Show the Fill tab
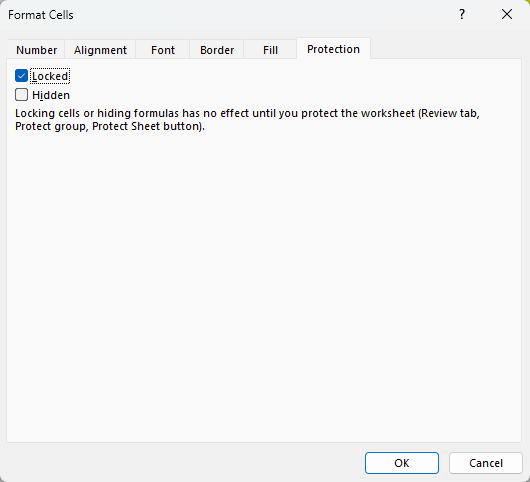 270,50
